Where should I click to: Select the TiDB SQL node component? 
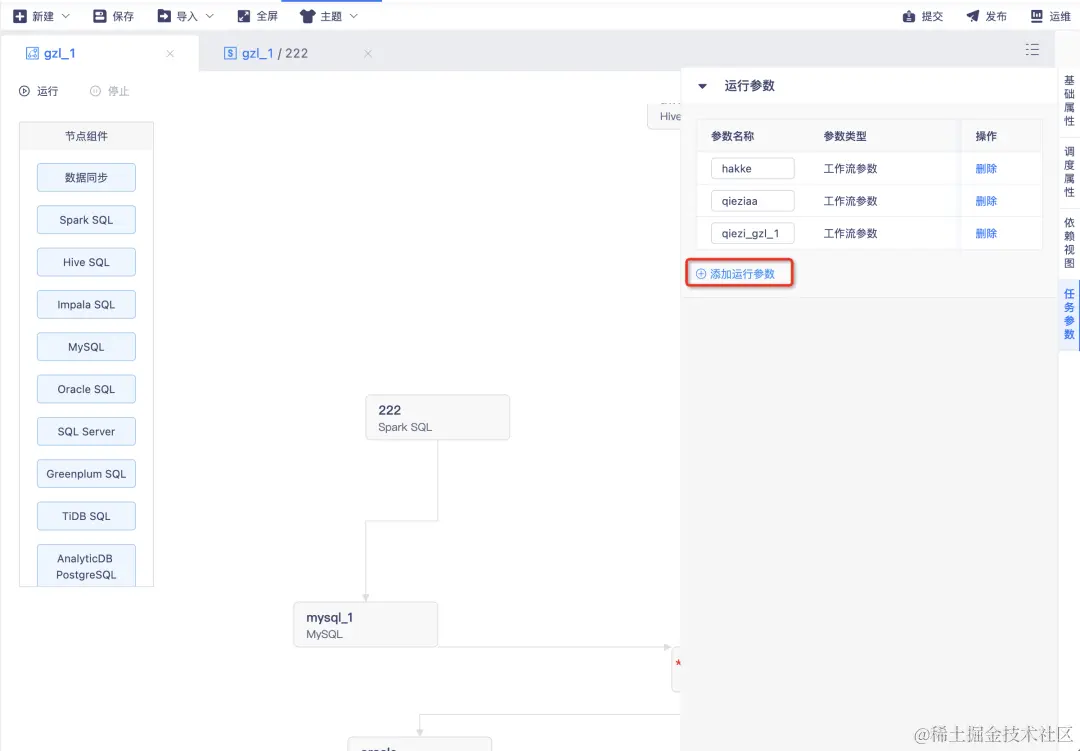coord(86,517)
